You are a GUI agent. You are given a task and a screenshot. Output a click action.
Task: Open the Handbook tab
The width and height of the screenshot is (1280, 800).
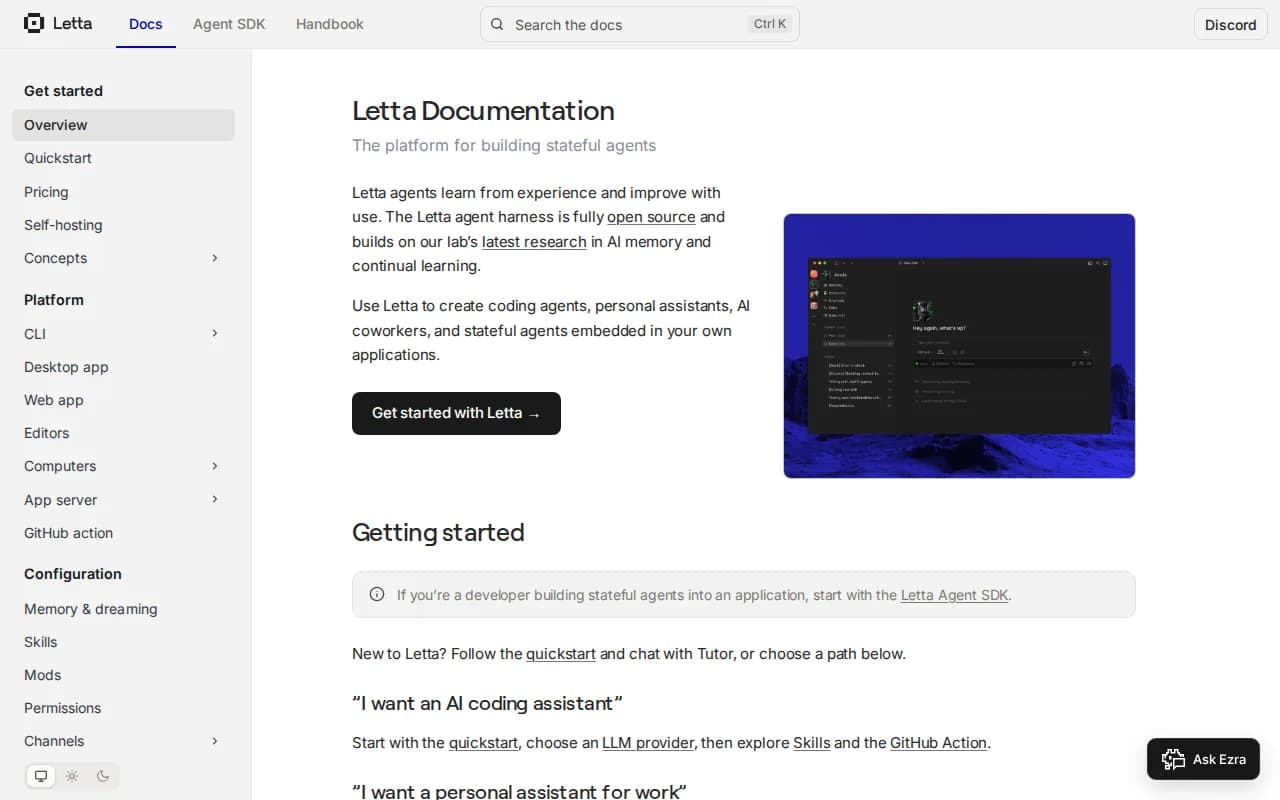(330, 24)
